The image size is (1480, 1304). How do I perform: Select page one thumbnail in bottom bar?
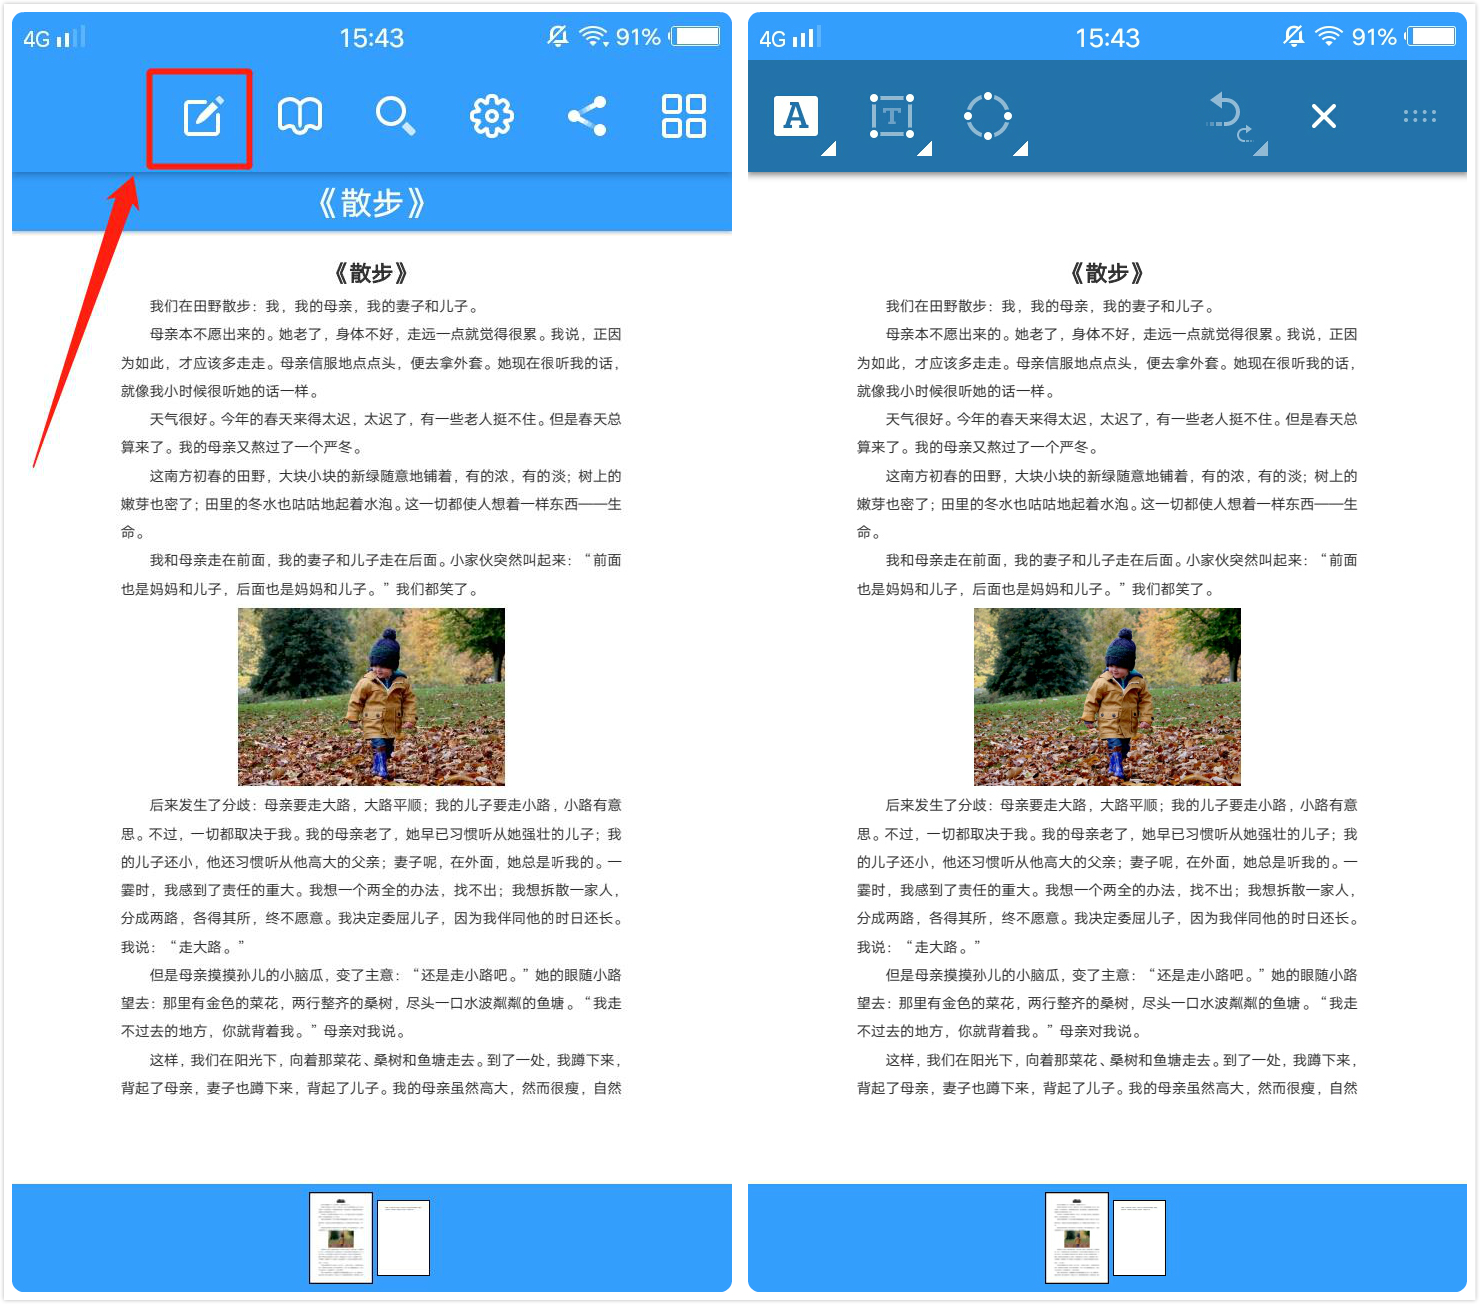tap(340, 1238)
